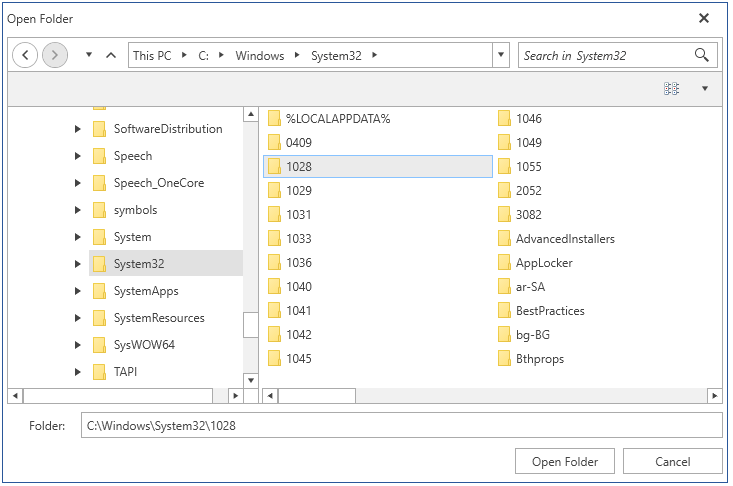Click the This PC breadcrumb
This screenshot has width=733, height=486.
click(152, 56)
